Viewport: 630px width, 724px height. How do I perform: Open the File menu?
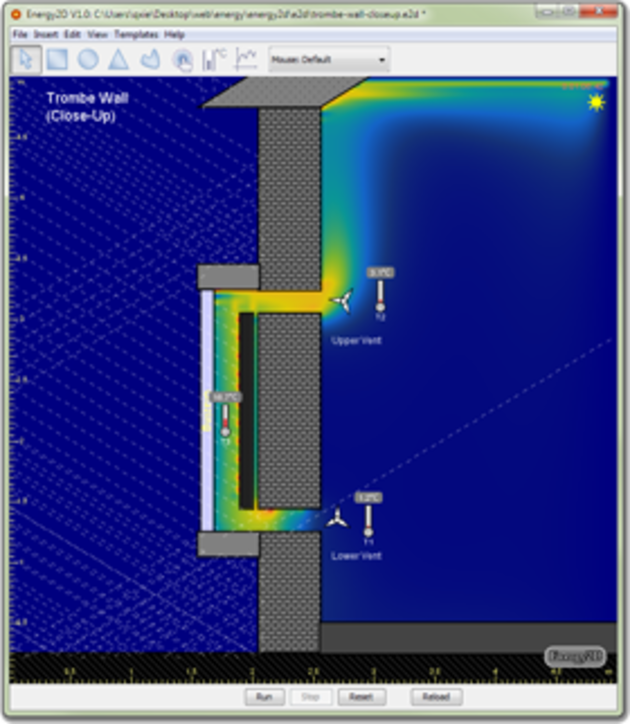pos(20,35)
